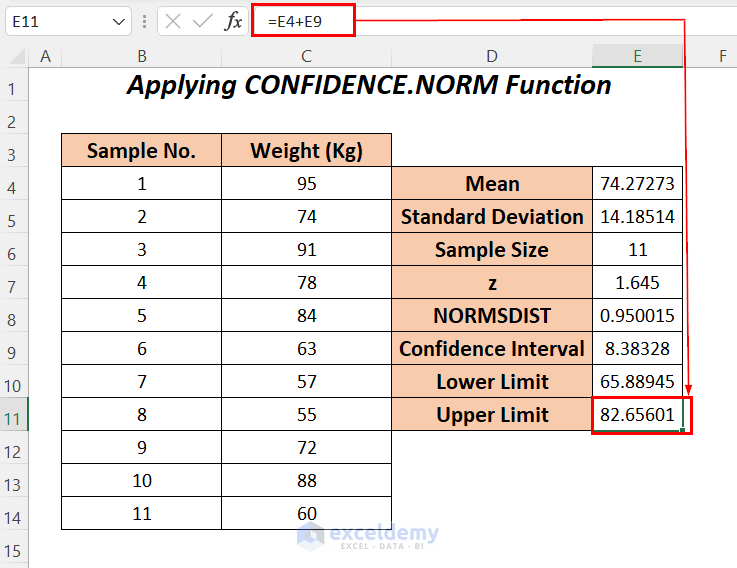The width and height of the screenshot is (737, 568).
Task: Click the Cancel (X) formula bar icon
Action: coord(173,21)
